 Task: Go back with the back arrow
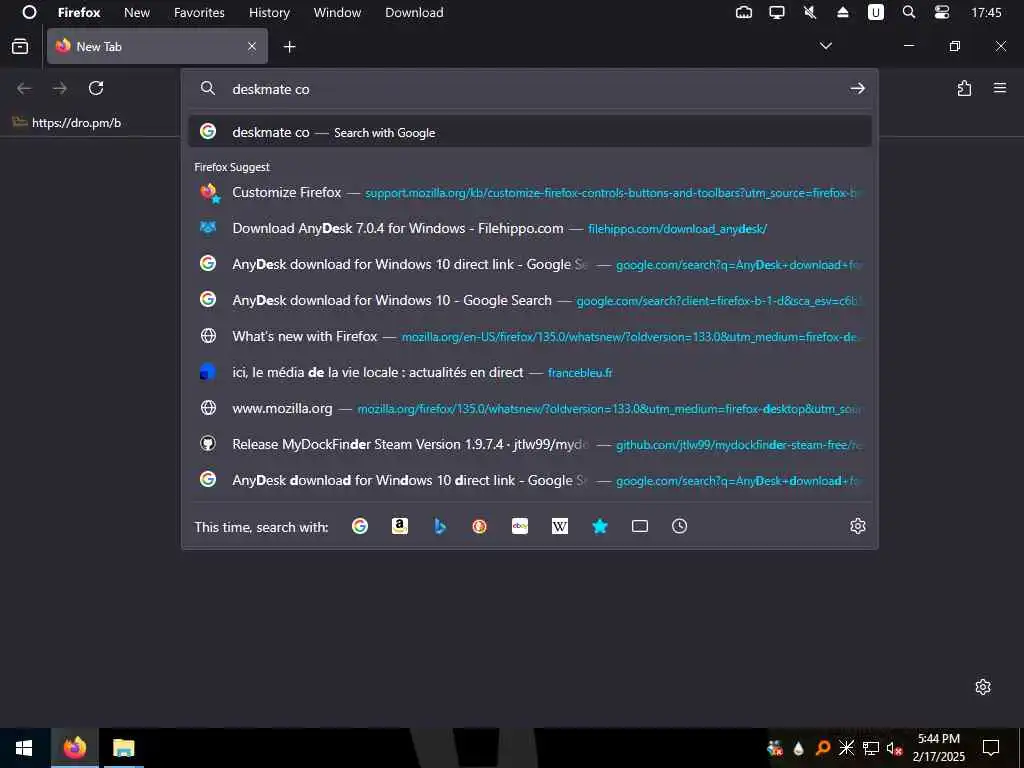[x=24, y=88]
